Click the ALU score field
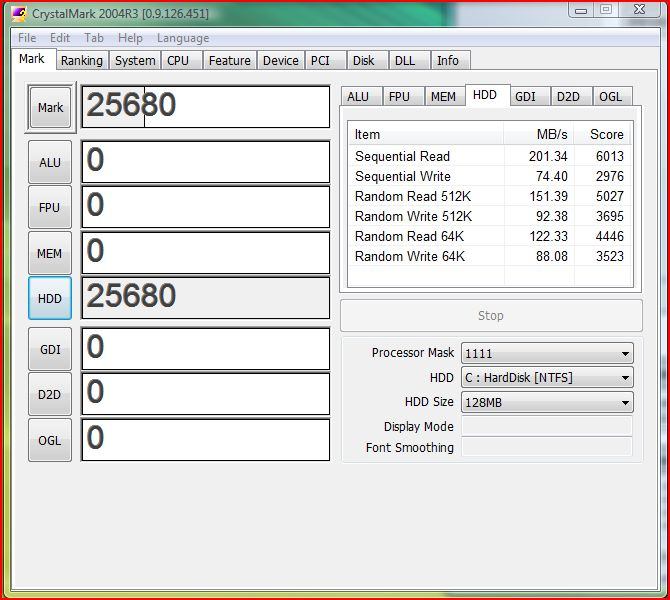 click(206, 162)
